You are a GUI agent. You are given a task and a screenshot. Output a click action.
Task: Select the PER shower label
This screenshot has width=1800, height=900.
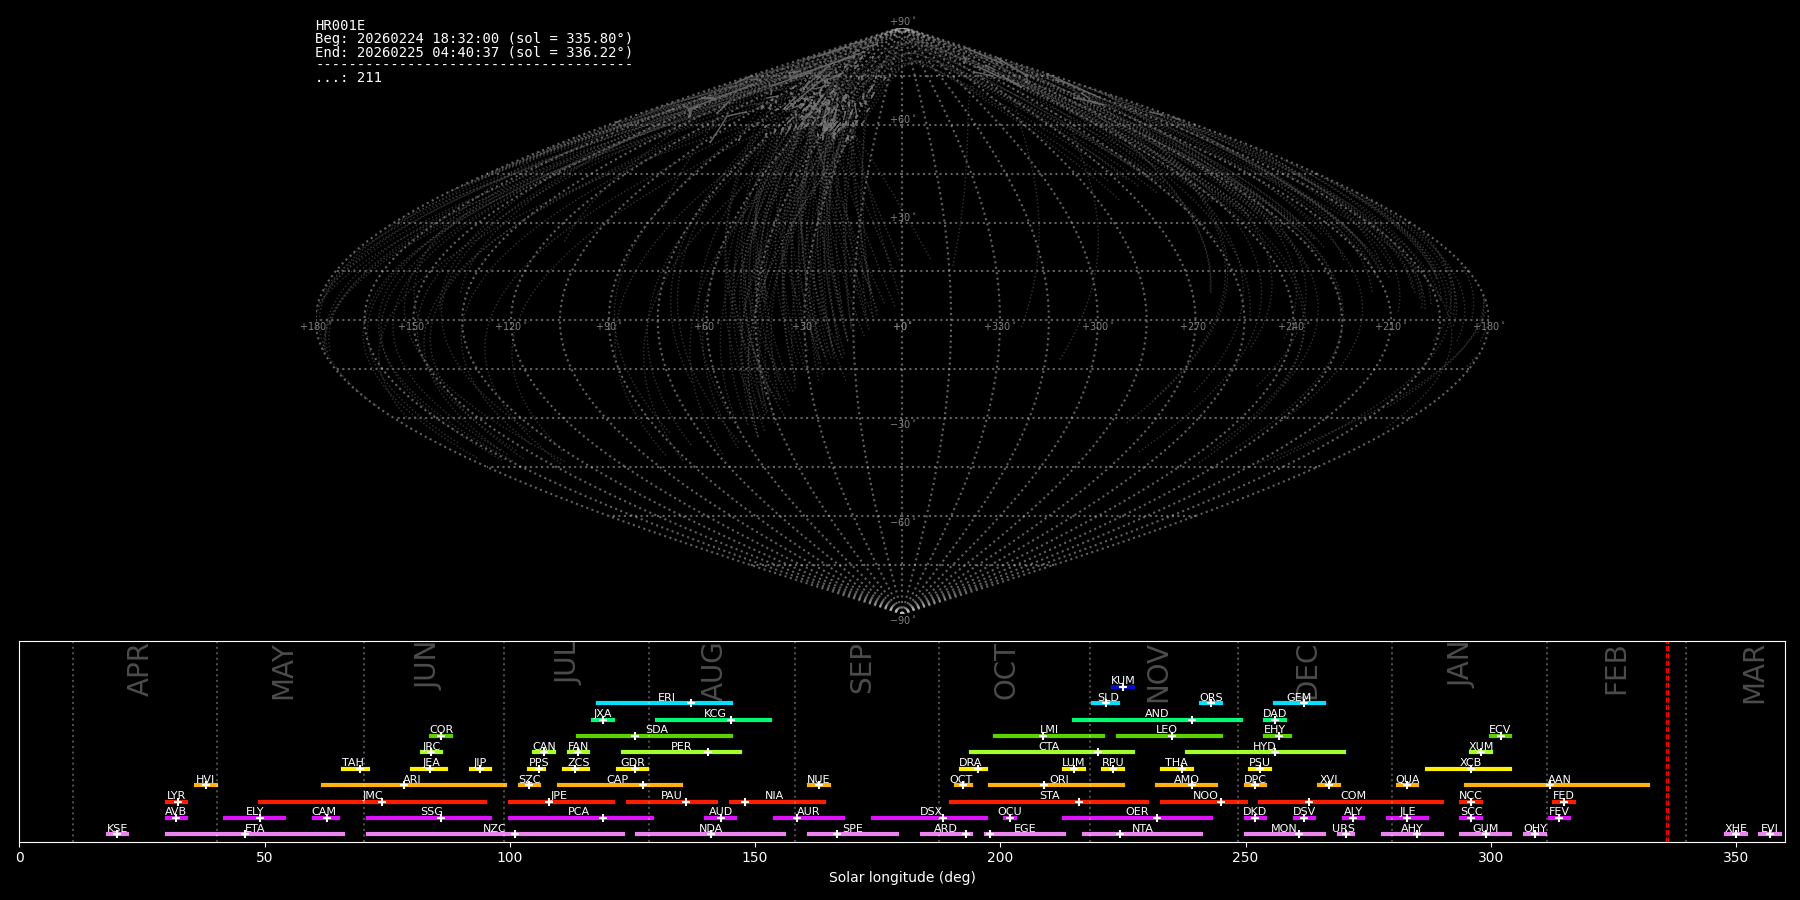pos(681,747)
